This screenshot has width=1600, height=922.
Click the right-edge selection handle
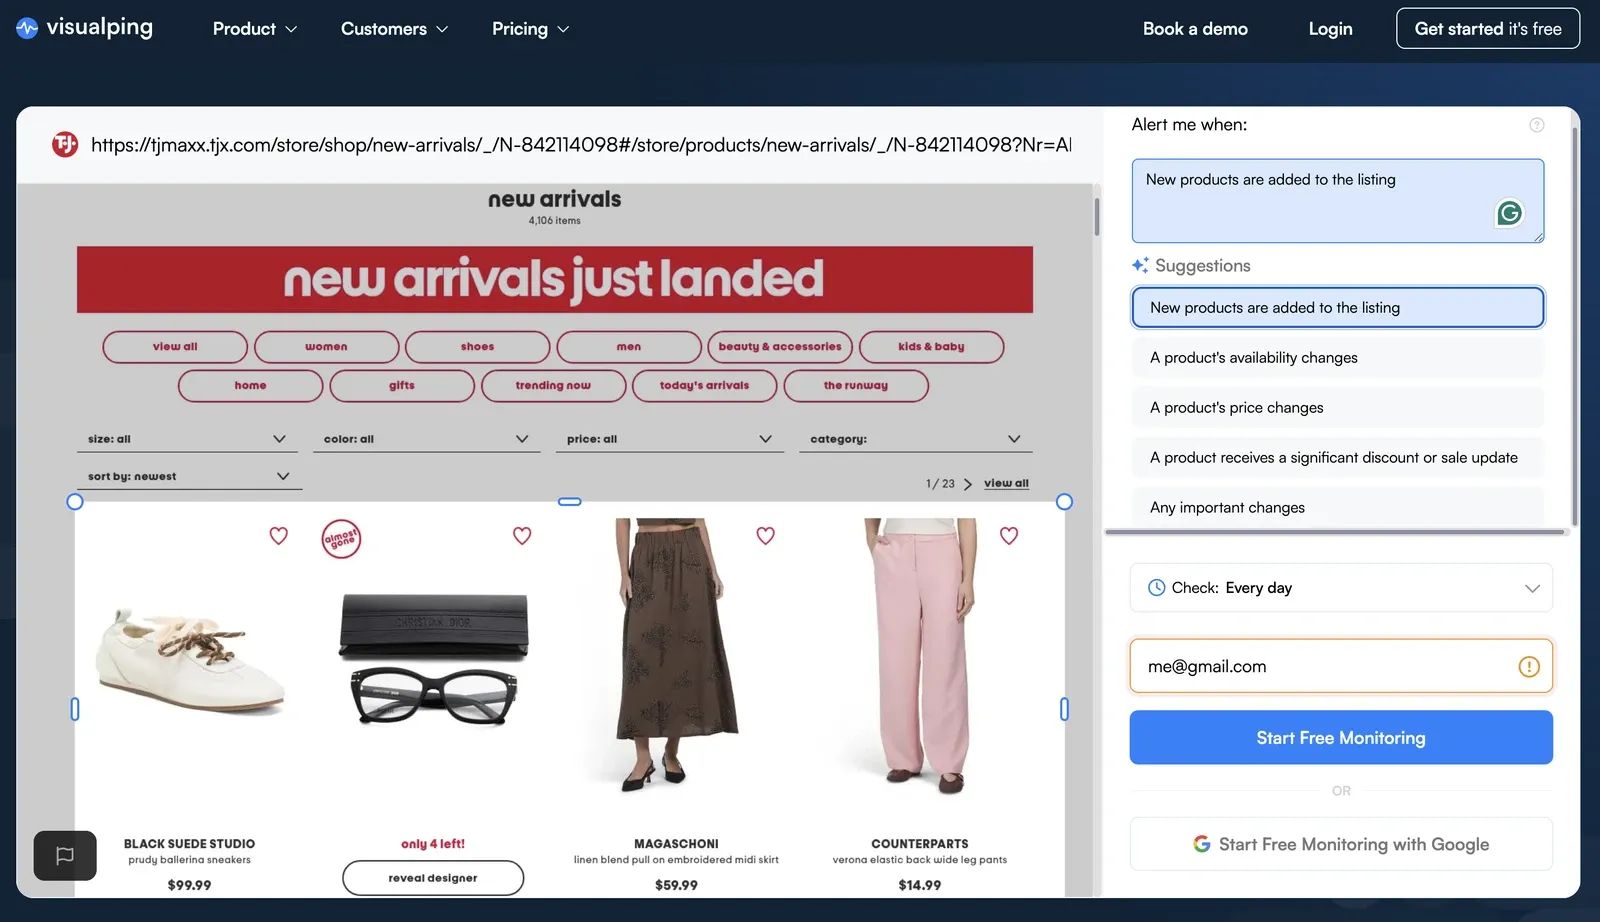pyautogui.click(x=1064, y=709)
